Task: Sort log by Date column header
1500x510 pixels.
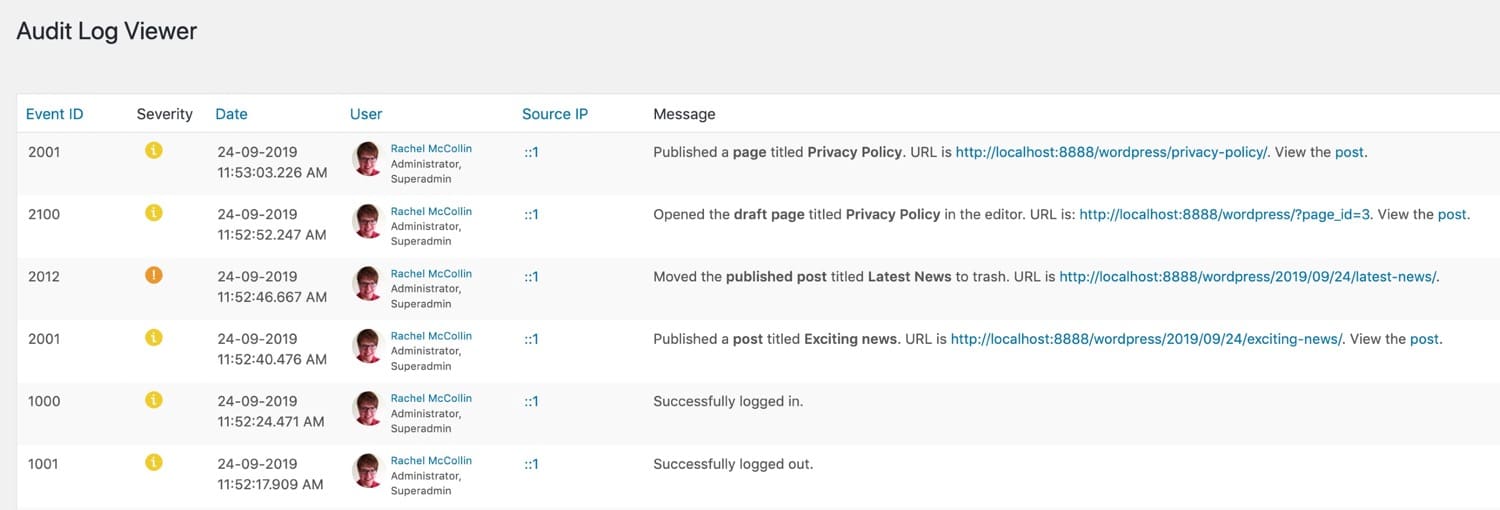Action: (x=231, y=114)
